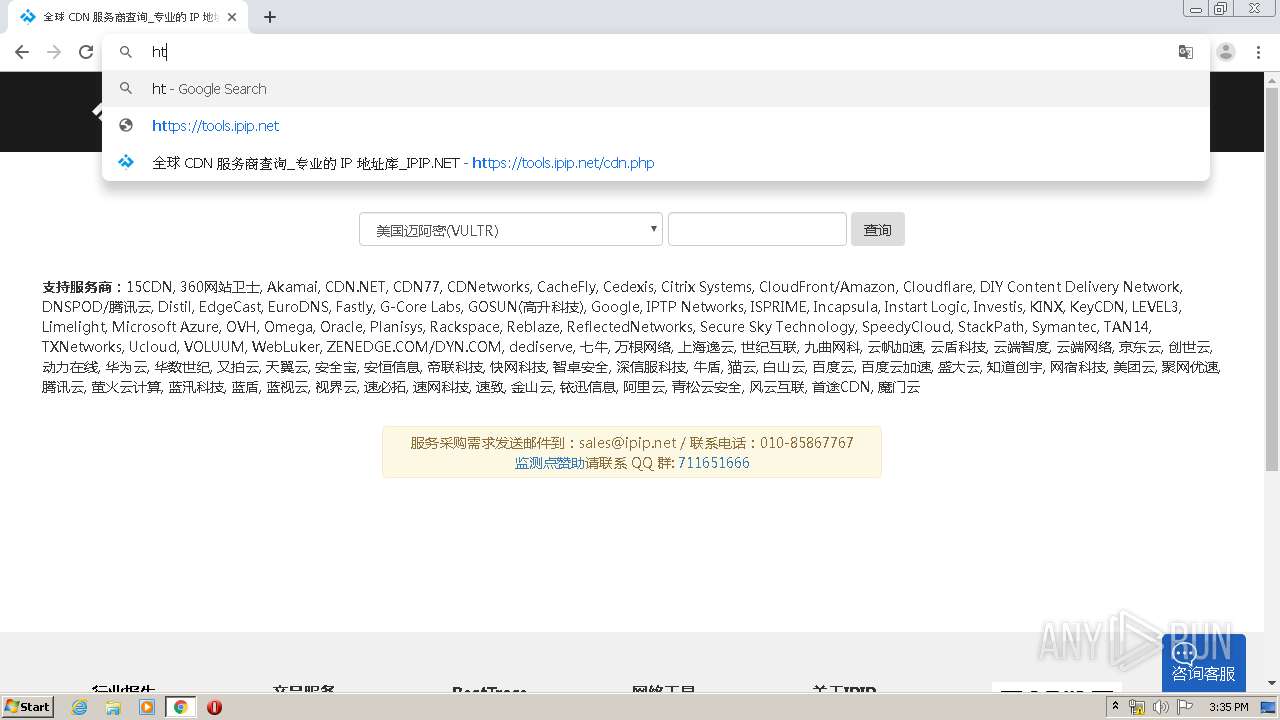Close the 全球 CDN 服务商查询 tab

coord(233,17)
